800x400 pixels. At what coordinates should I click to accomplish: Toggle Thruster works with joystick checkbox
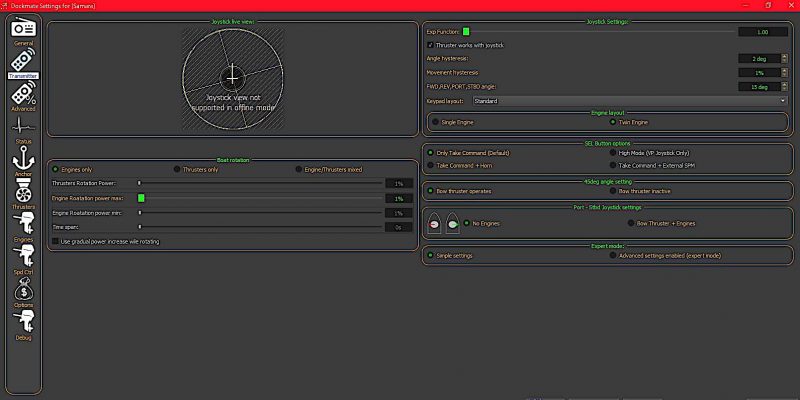[430, 45]
